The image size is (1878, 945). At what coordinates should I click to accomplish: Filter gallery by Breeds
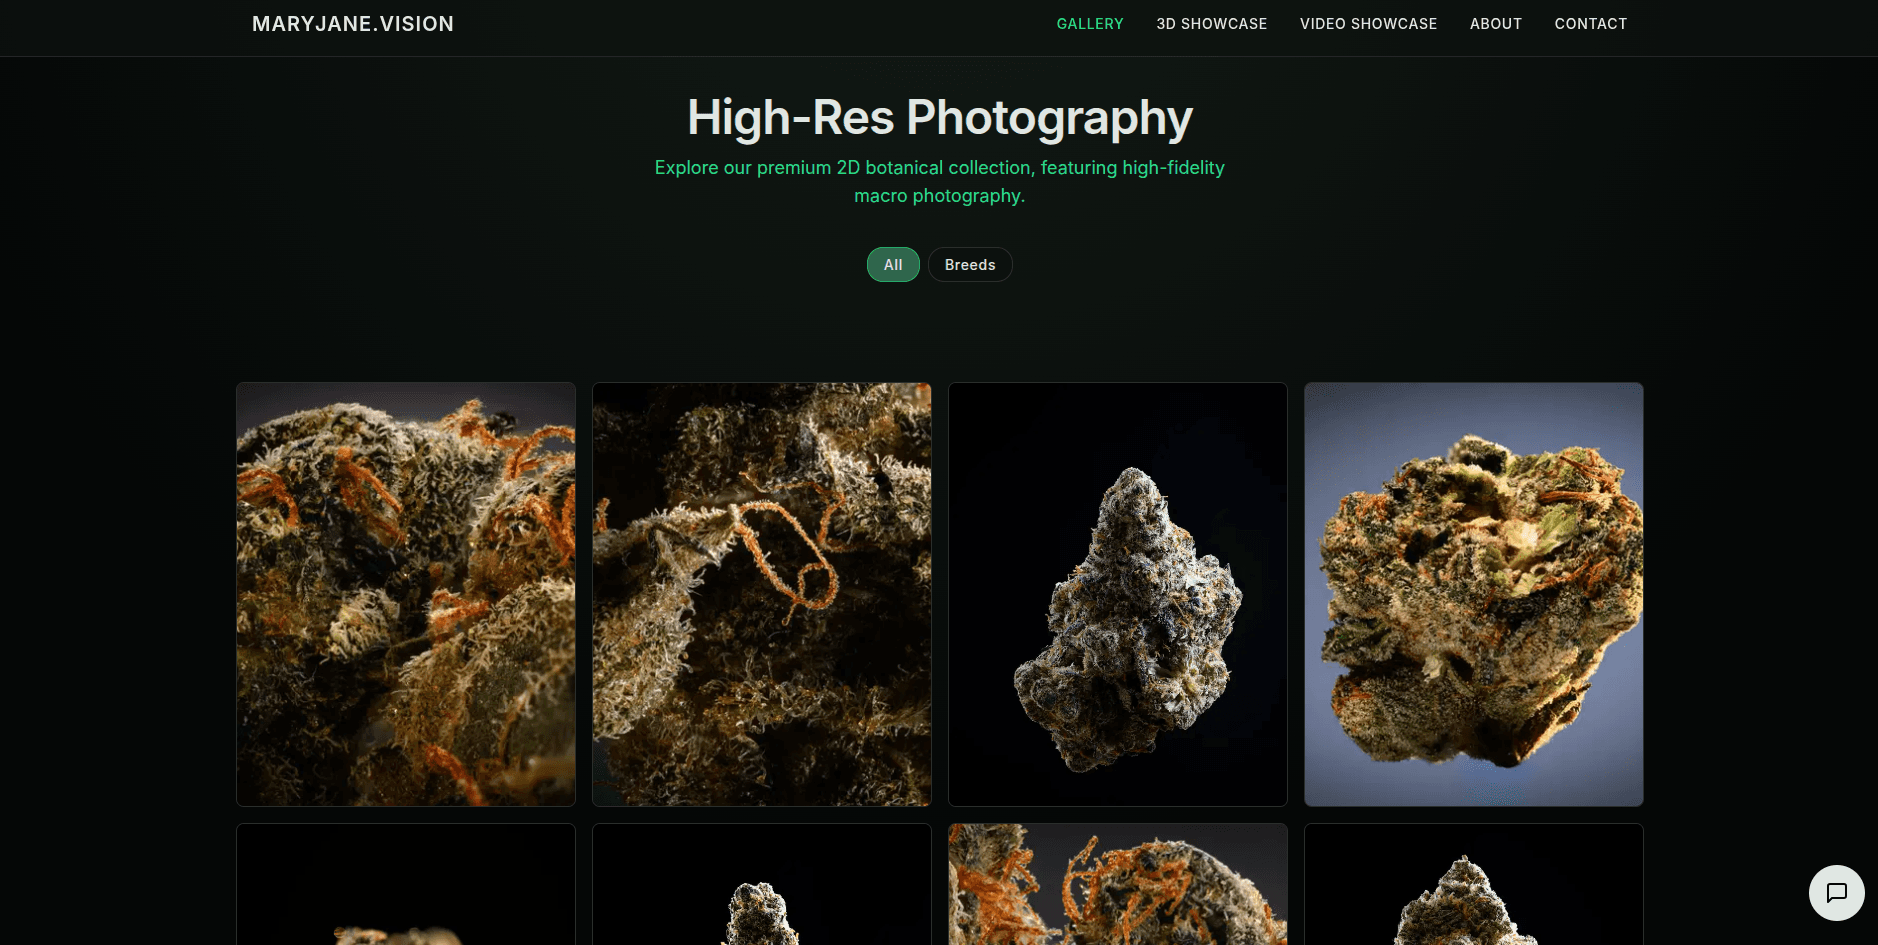[970, 265]
